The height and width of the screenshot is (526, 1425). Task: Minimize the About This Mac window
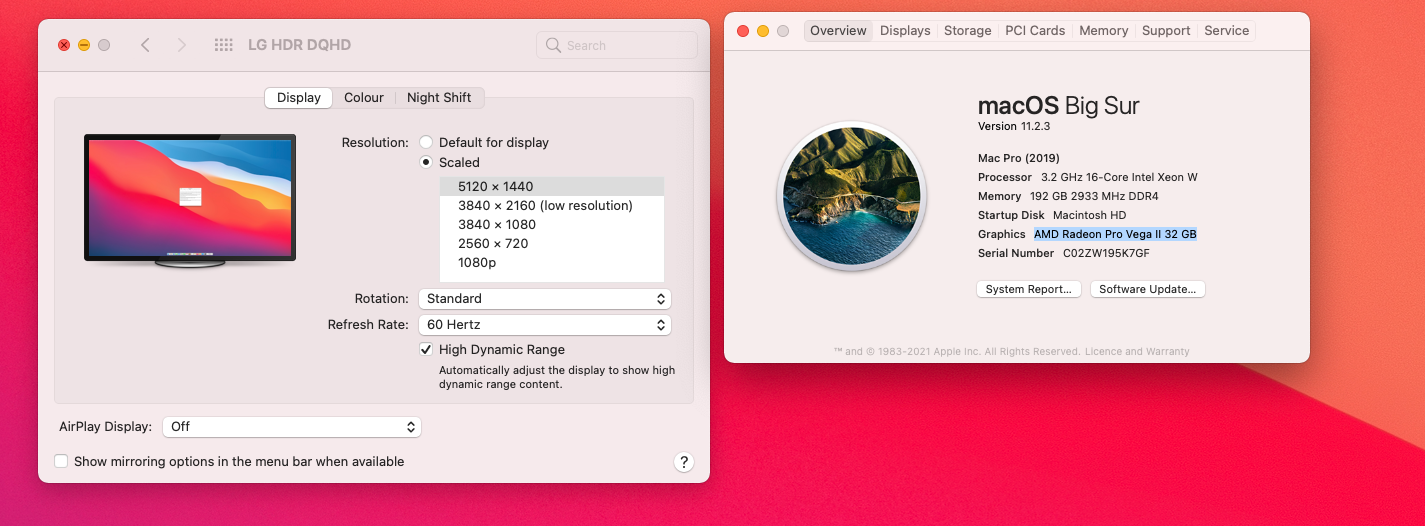pyautogui.click(x=763, y=31)
